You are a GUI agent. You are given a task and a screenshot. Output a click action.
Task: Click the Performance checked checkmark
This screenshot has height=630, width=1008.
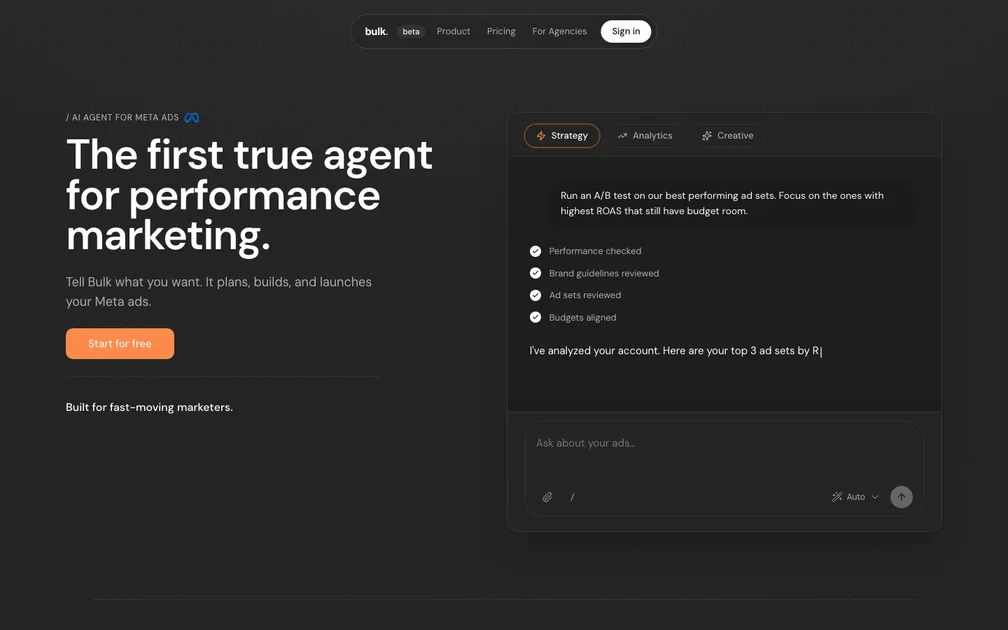coord(535,251)
